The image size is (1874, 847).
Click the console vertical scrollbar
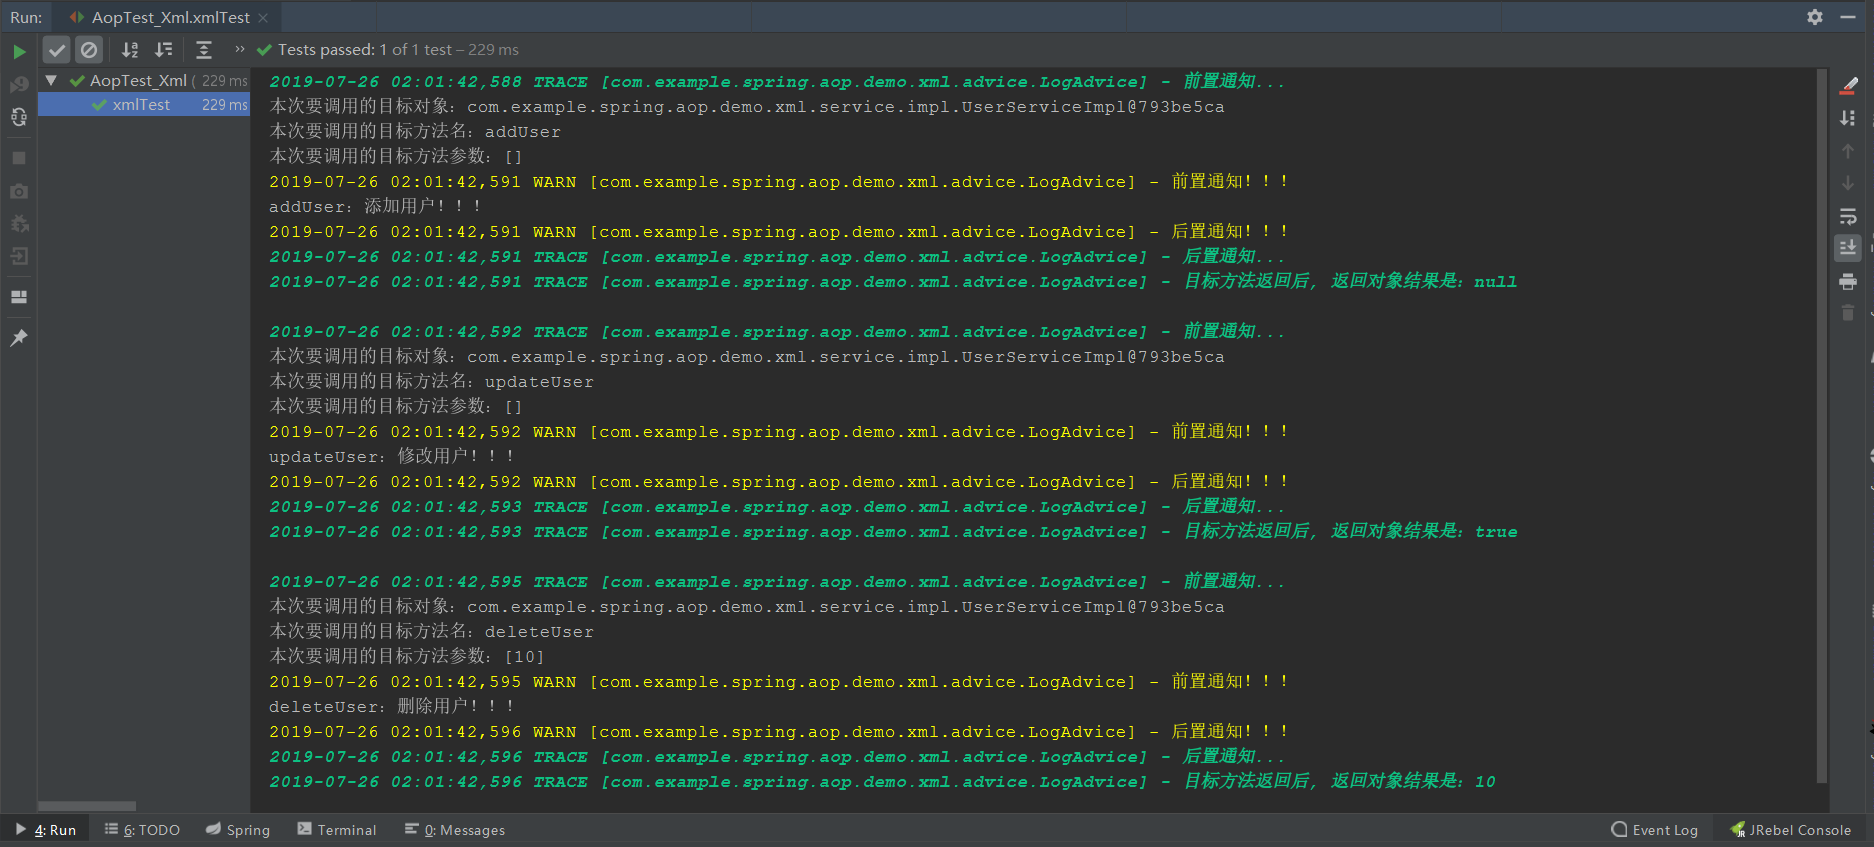(x=1822, y=426)
